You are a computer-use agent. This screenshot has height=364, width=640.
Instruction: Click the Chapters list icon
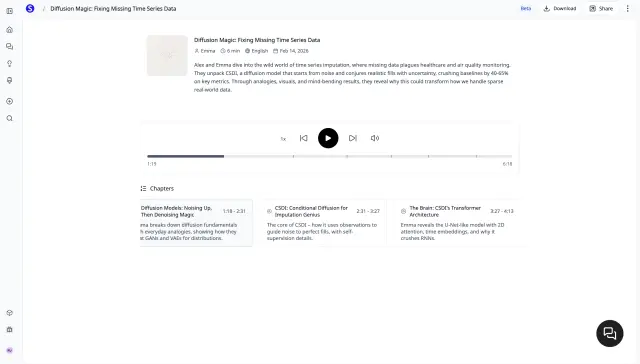tap(143, 189)
